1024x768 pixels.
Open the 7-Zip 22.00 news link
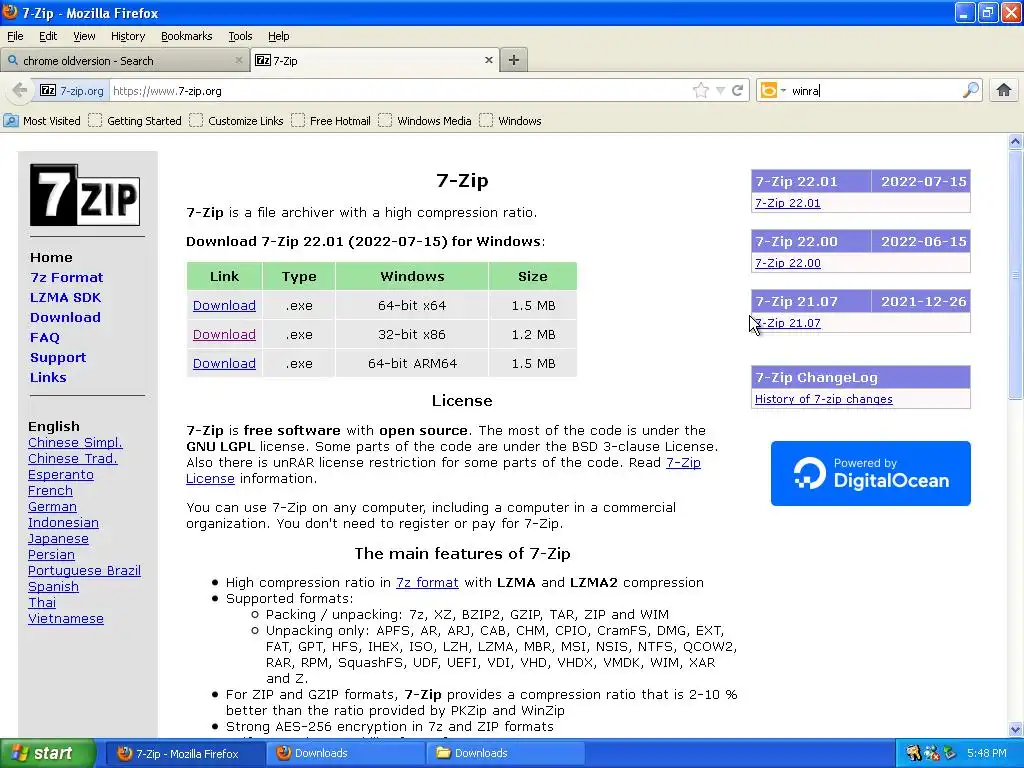[x=788, y=263]
